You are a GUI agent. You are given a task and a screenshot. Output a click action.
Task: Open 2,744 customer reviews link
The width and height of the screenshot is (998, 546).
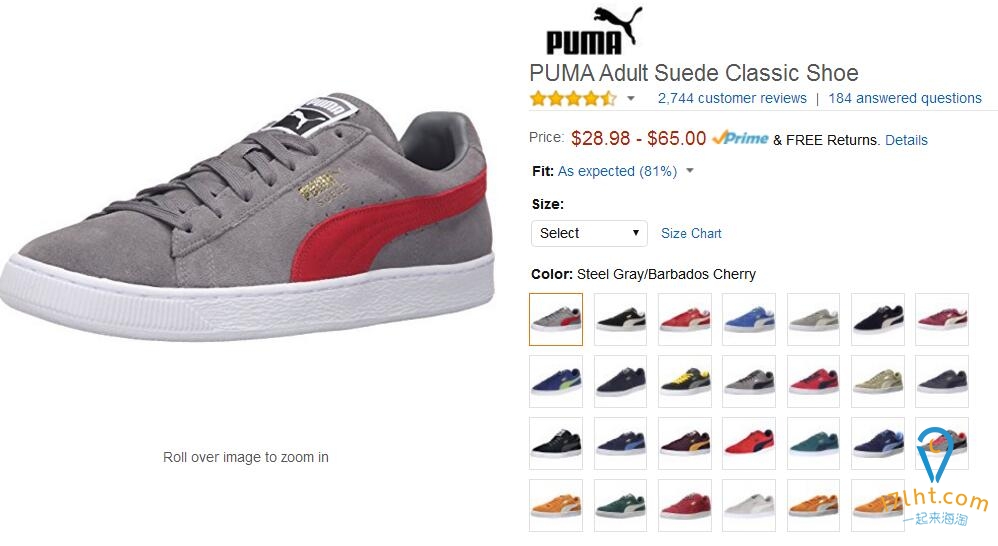(732, 99)
